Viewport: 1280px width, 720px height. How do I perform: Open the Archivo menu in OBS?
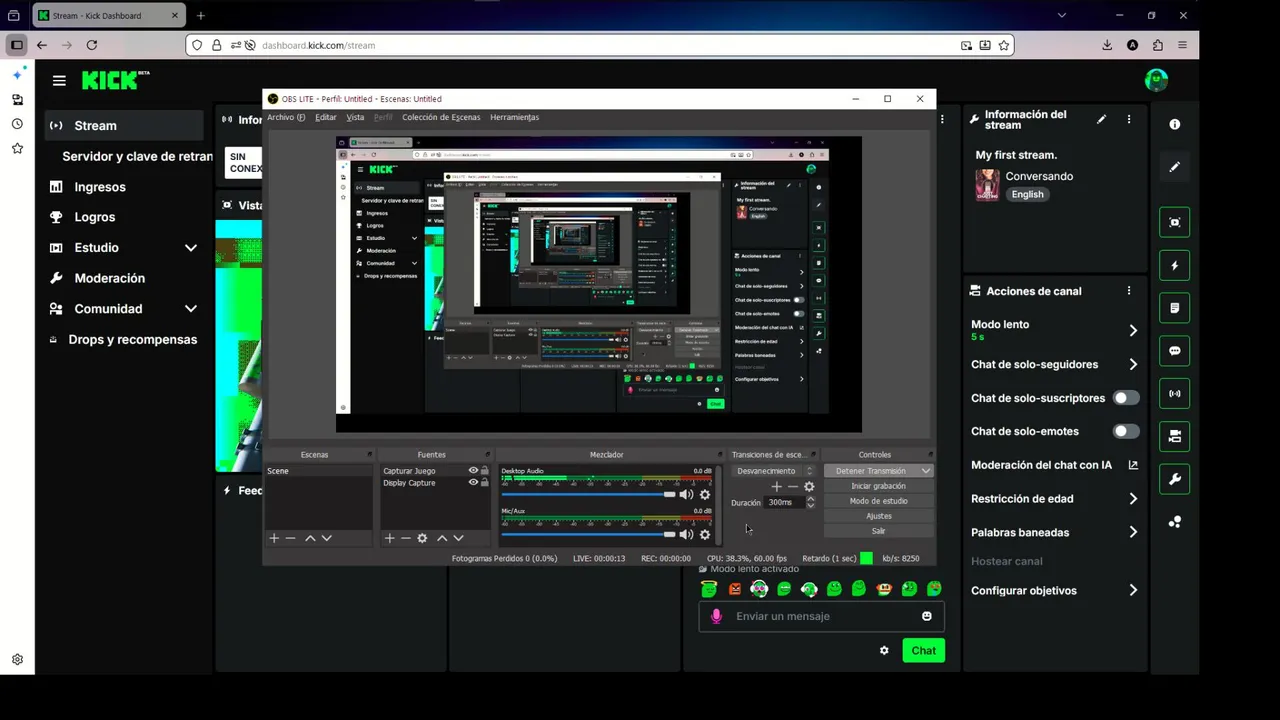[285, 117]
